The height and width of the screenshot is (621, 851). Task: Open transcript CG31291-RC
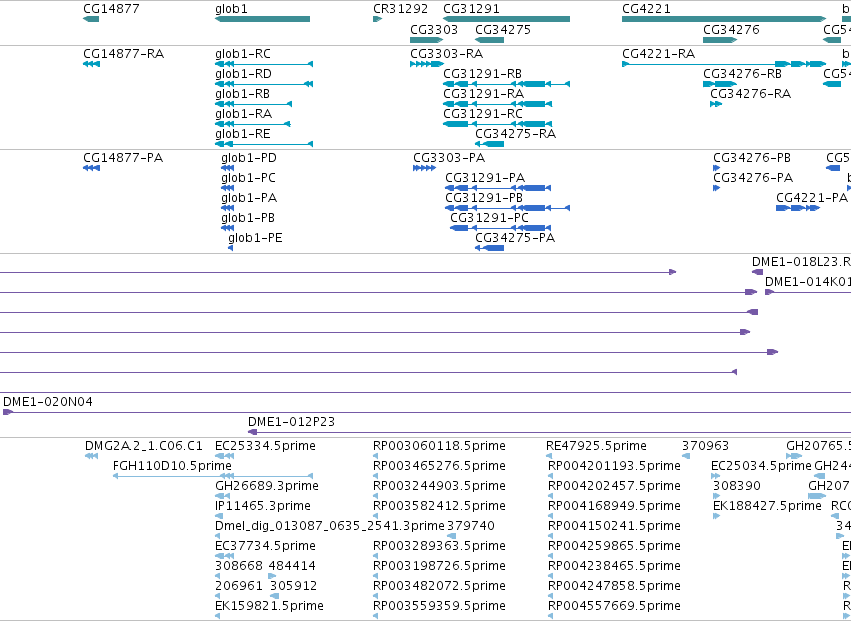[498, 124]
